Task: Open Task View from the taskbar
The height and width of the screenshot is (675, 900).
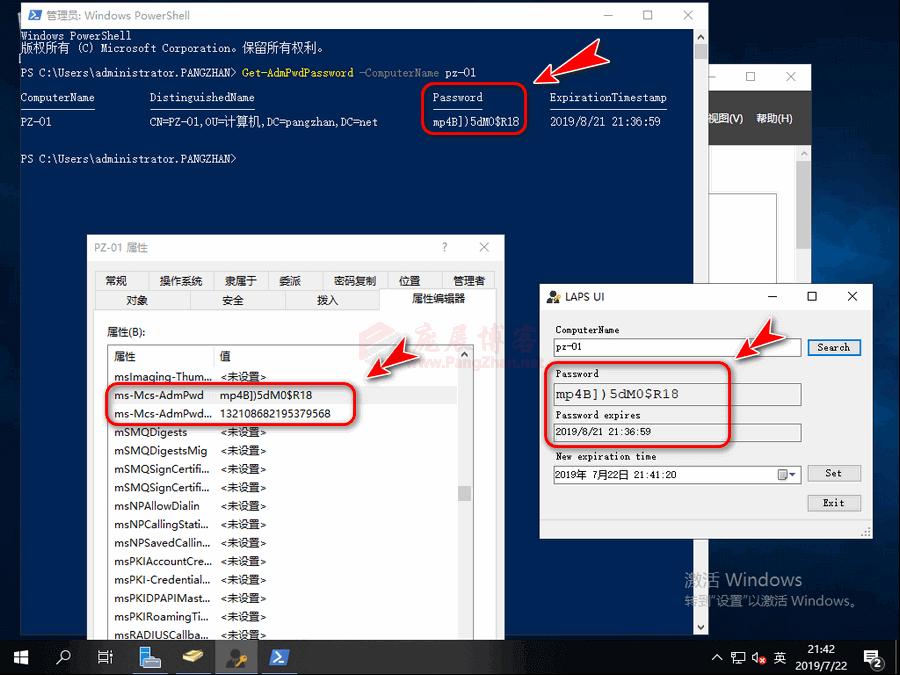Action: [x=105, y=657]
